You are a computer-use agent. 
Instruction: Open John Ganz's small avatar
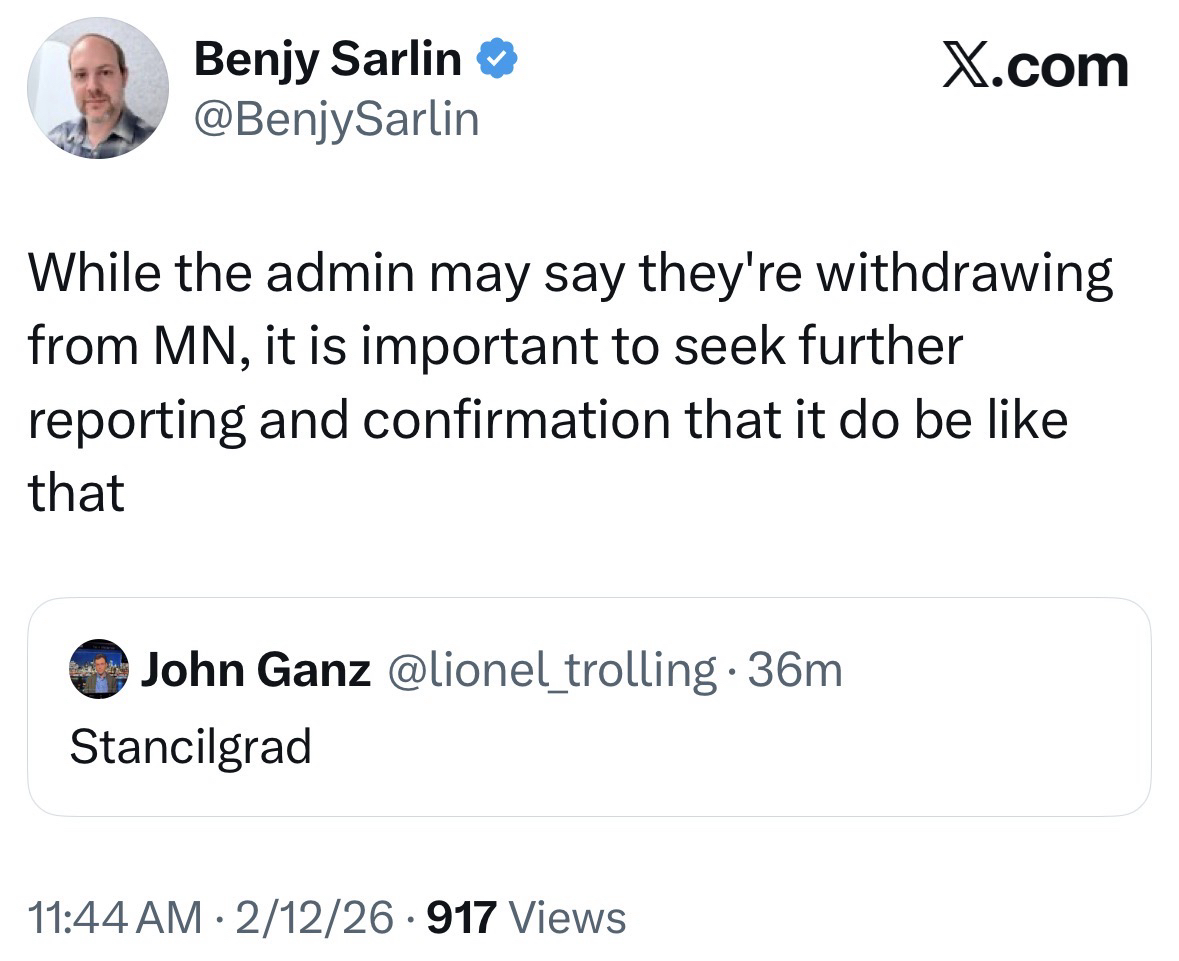pyautogui.click(x=99, y=668)
